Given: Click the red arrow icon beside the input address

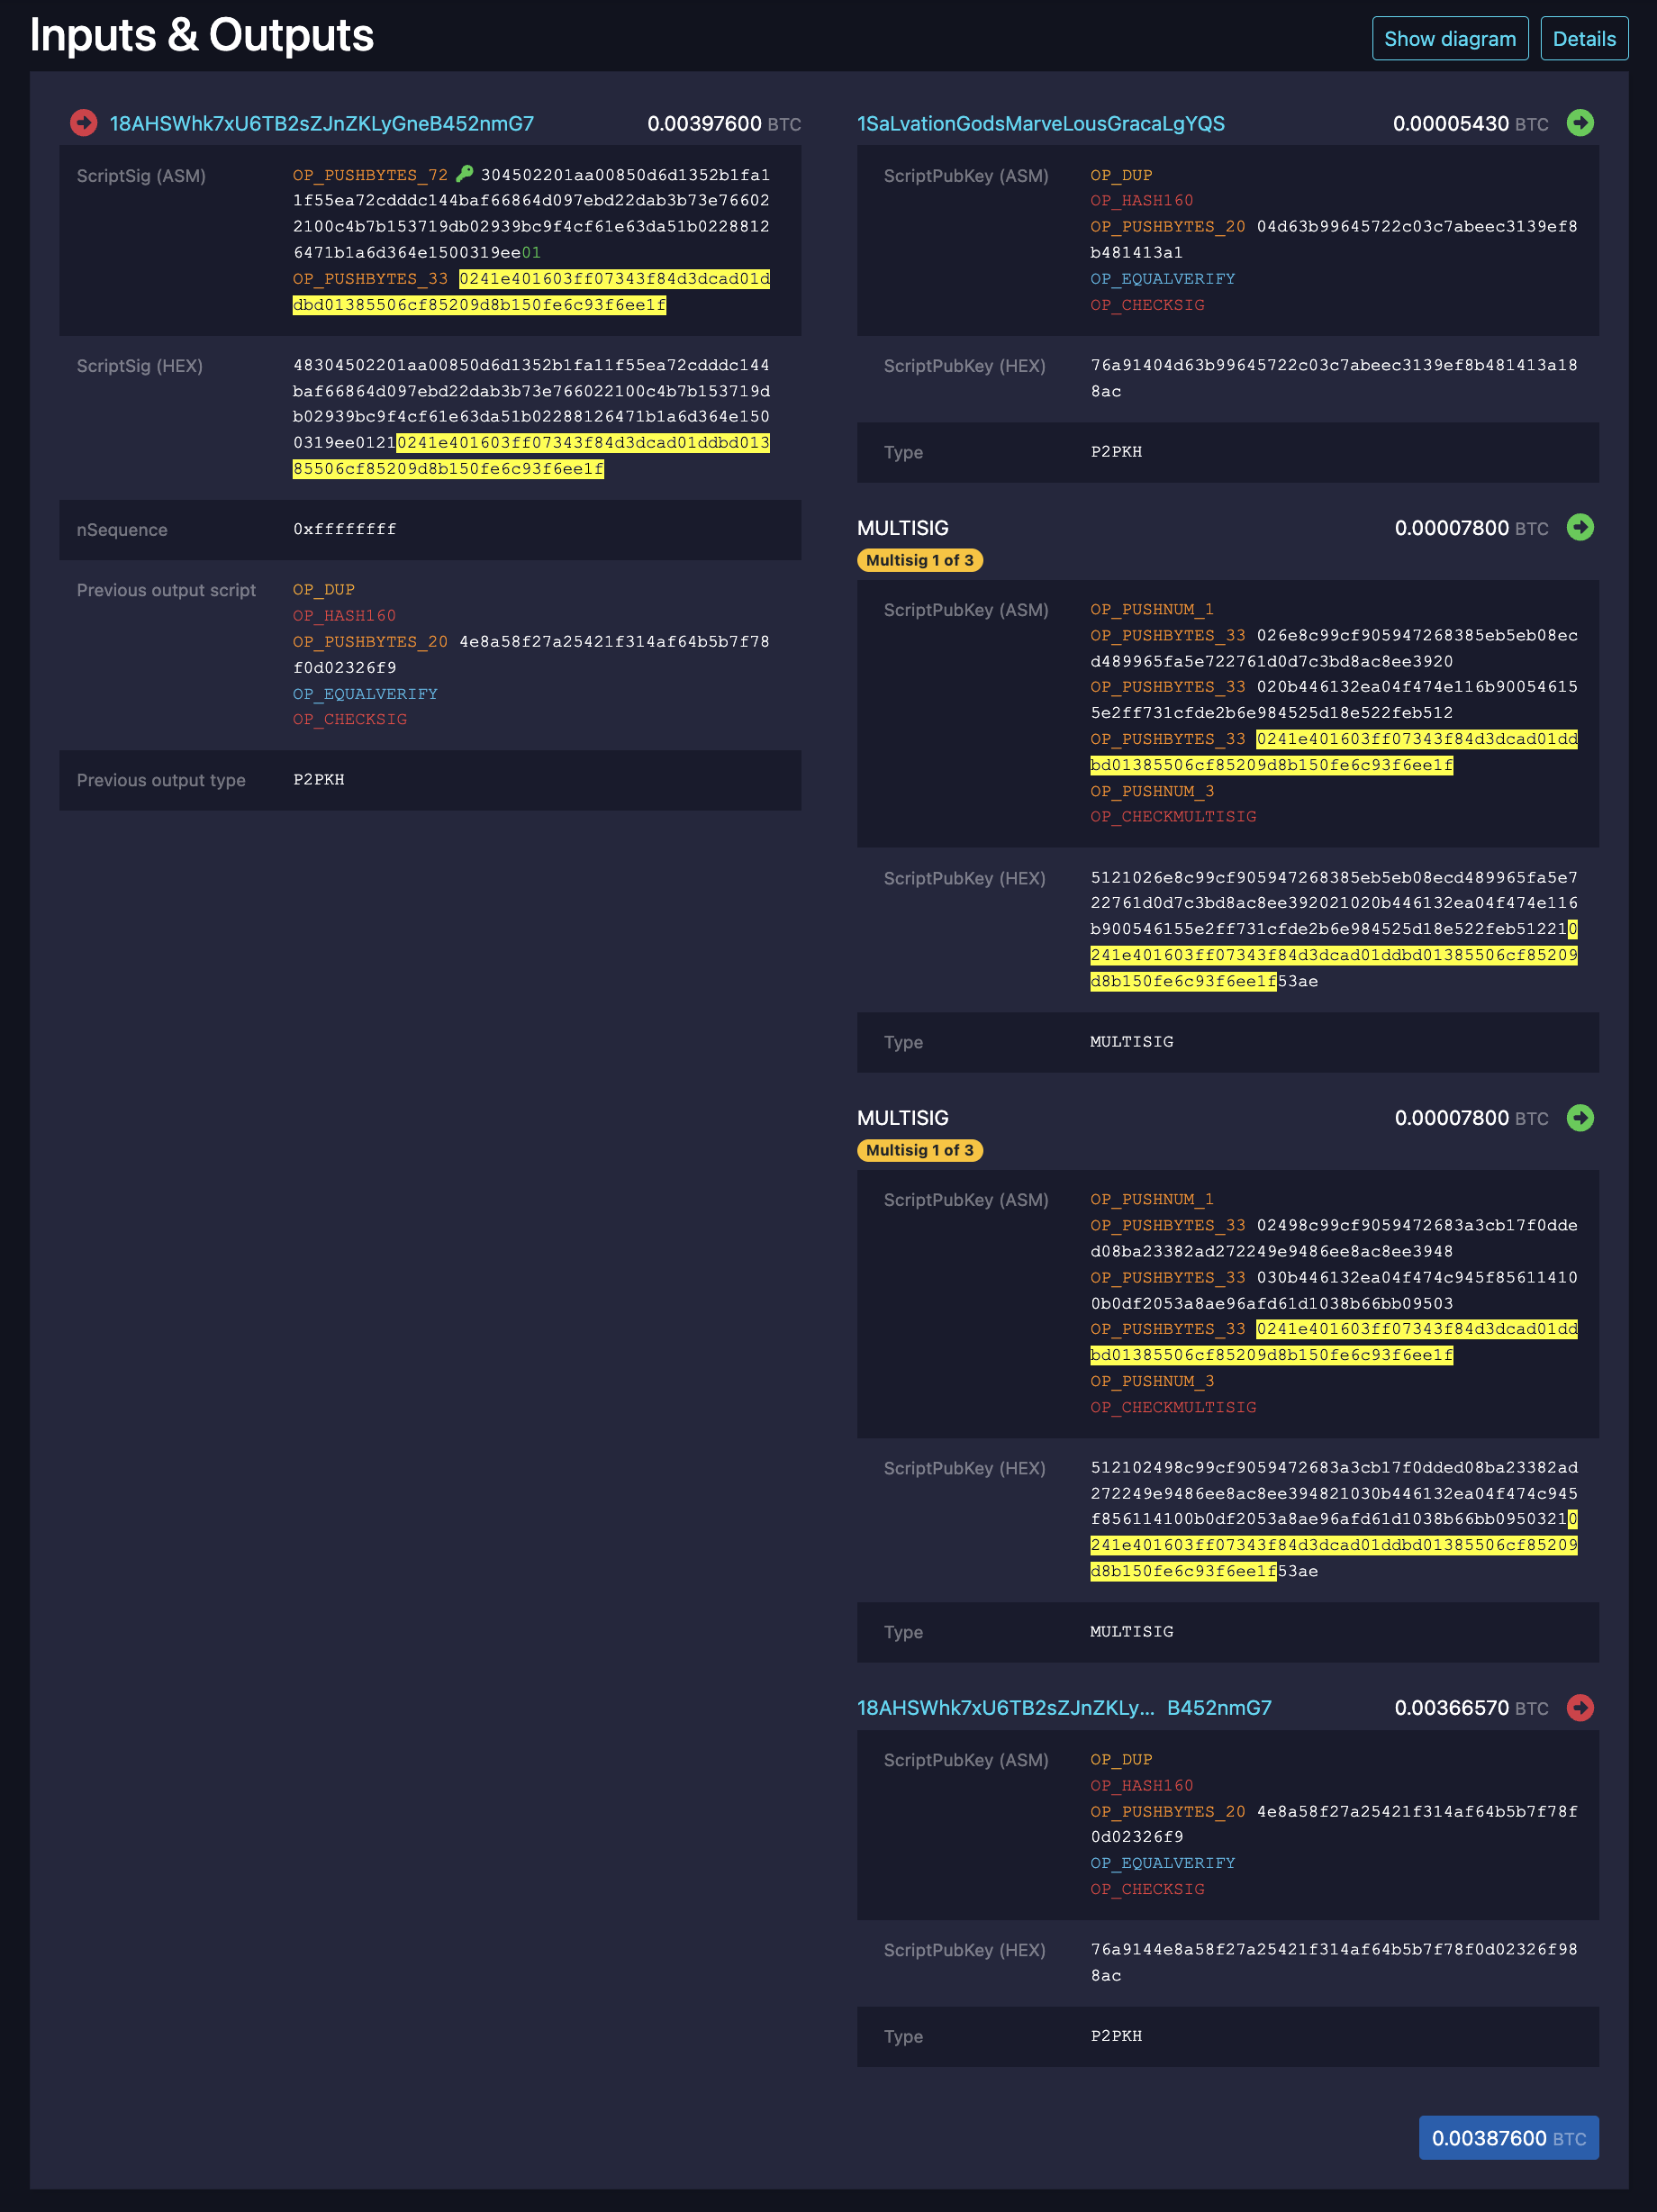Looking at the screenshot, I should click(x=84, y=123).
